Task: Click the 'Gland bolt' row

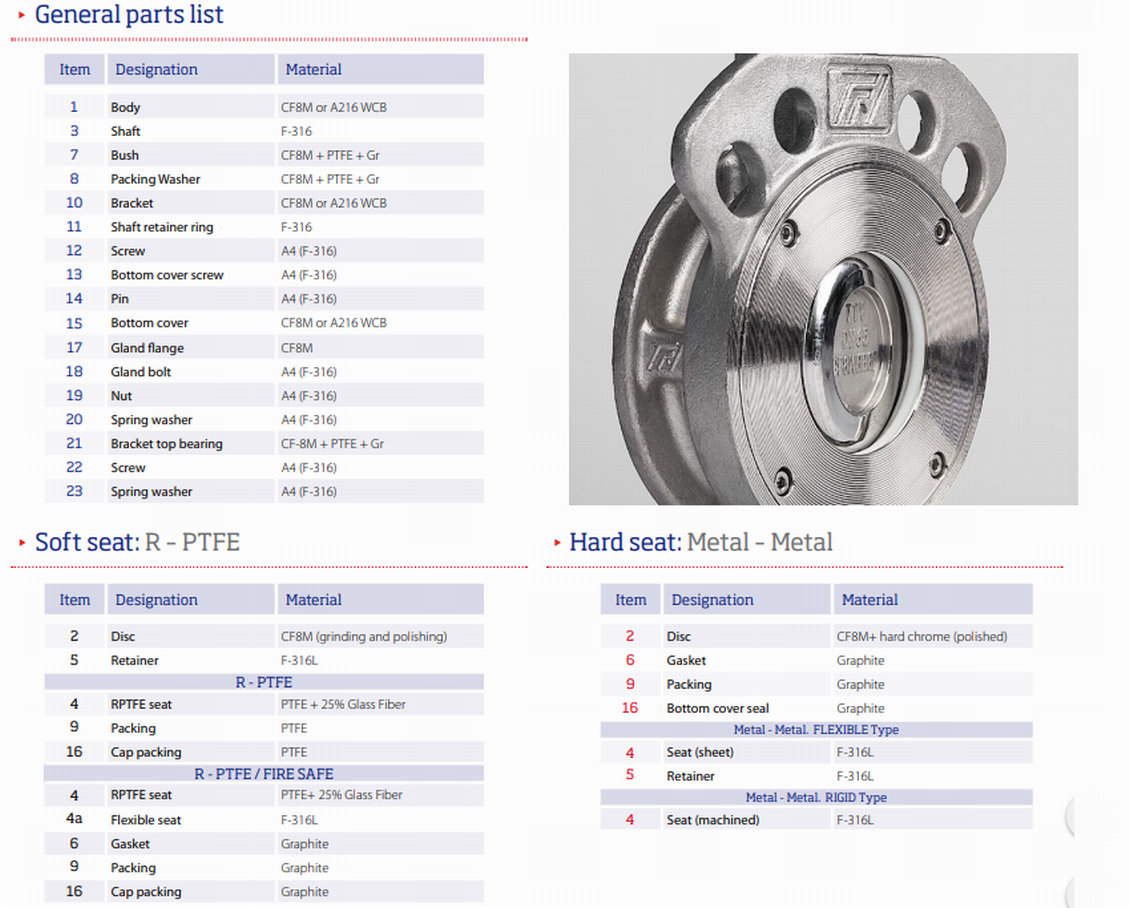Action: click(x=264, y=372)
